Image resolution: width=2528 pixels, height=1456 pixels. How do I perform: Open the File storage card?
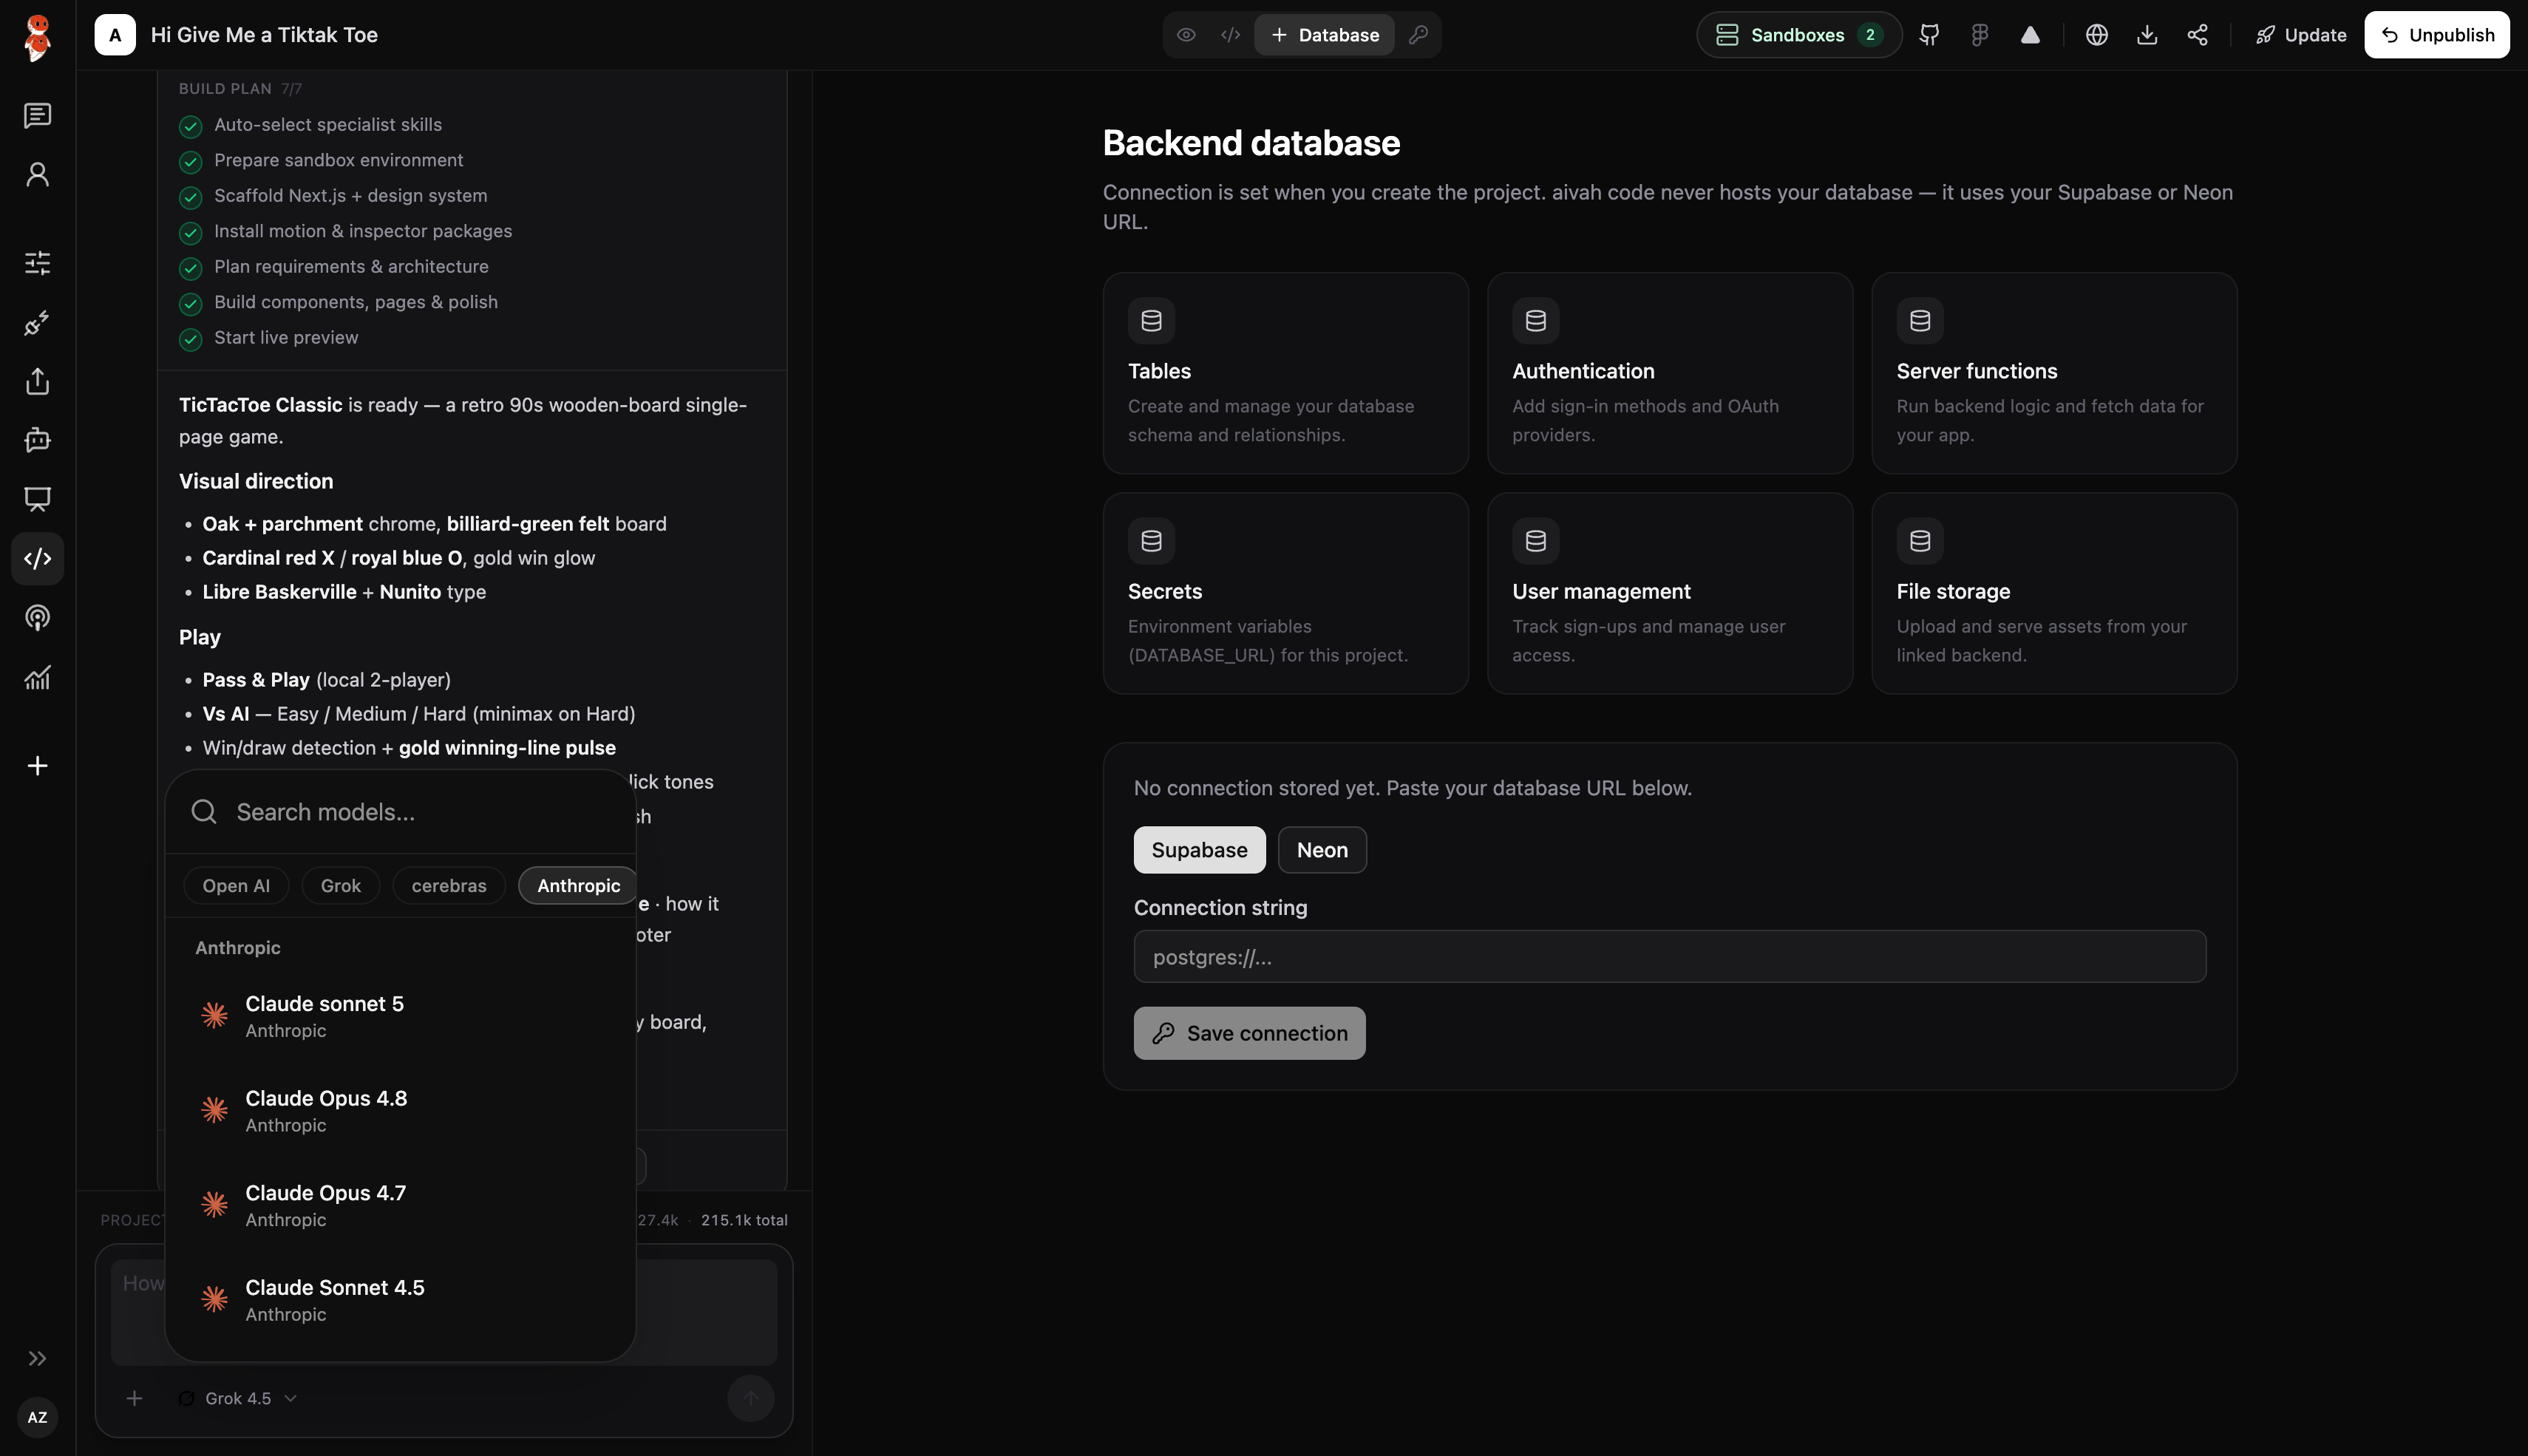point(2054,593)
